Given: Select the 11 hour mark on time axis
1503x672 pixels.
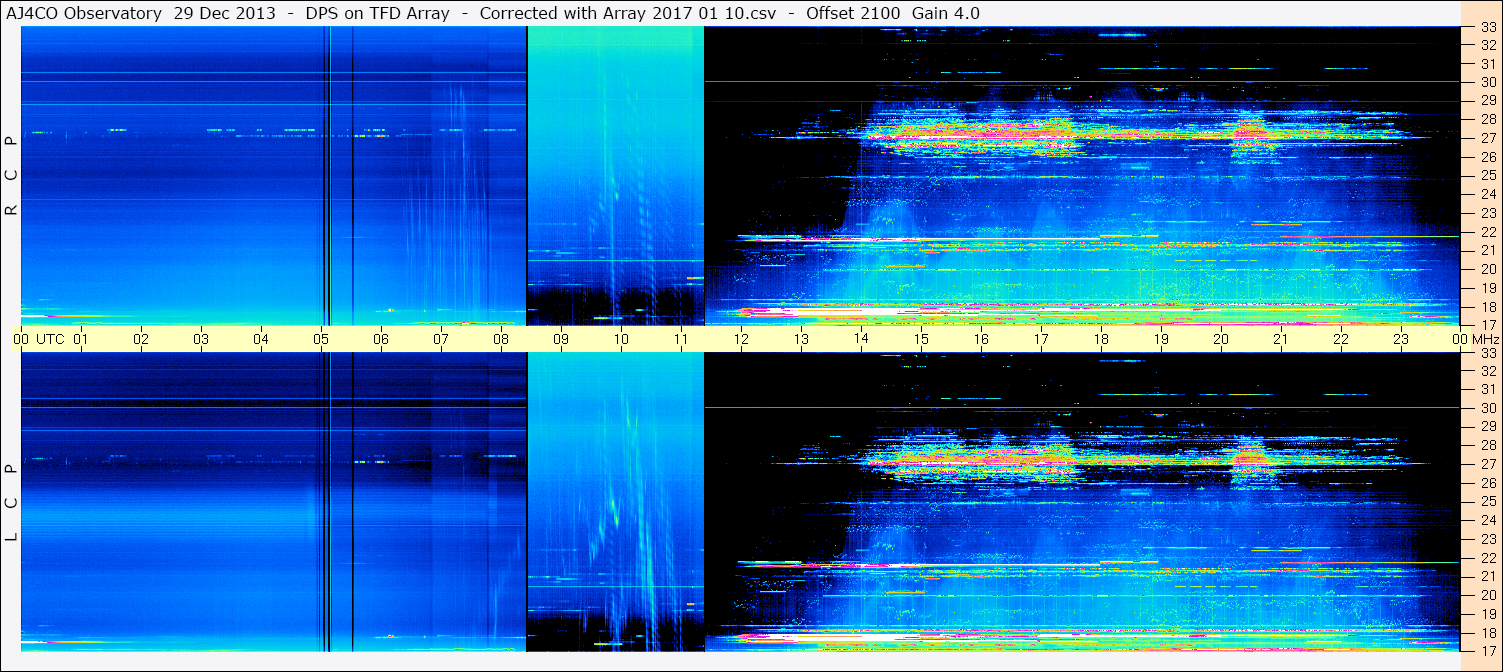Looking at the screenshot, I should click(681, 339).
